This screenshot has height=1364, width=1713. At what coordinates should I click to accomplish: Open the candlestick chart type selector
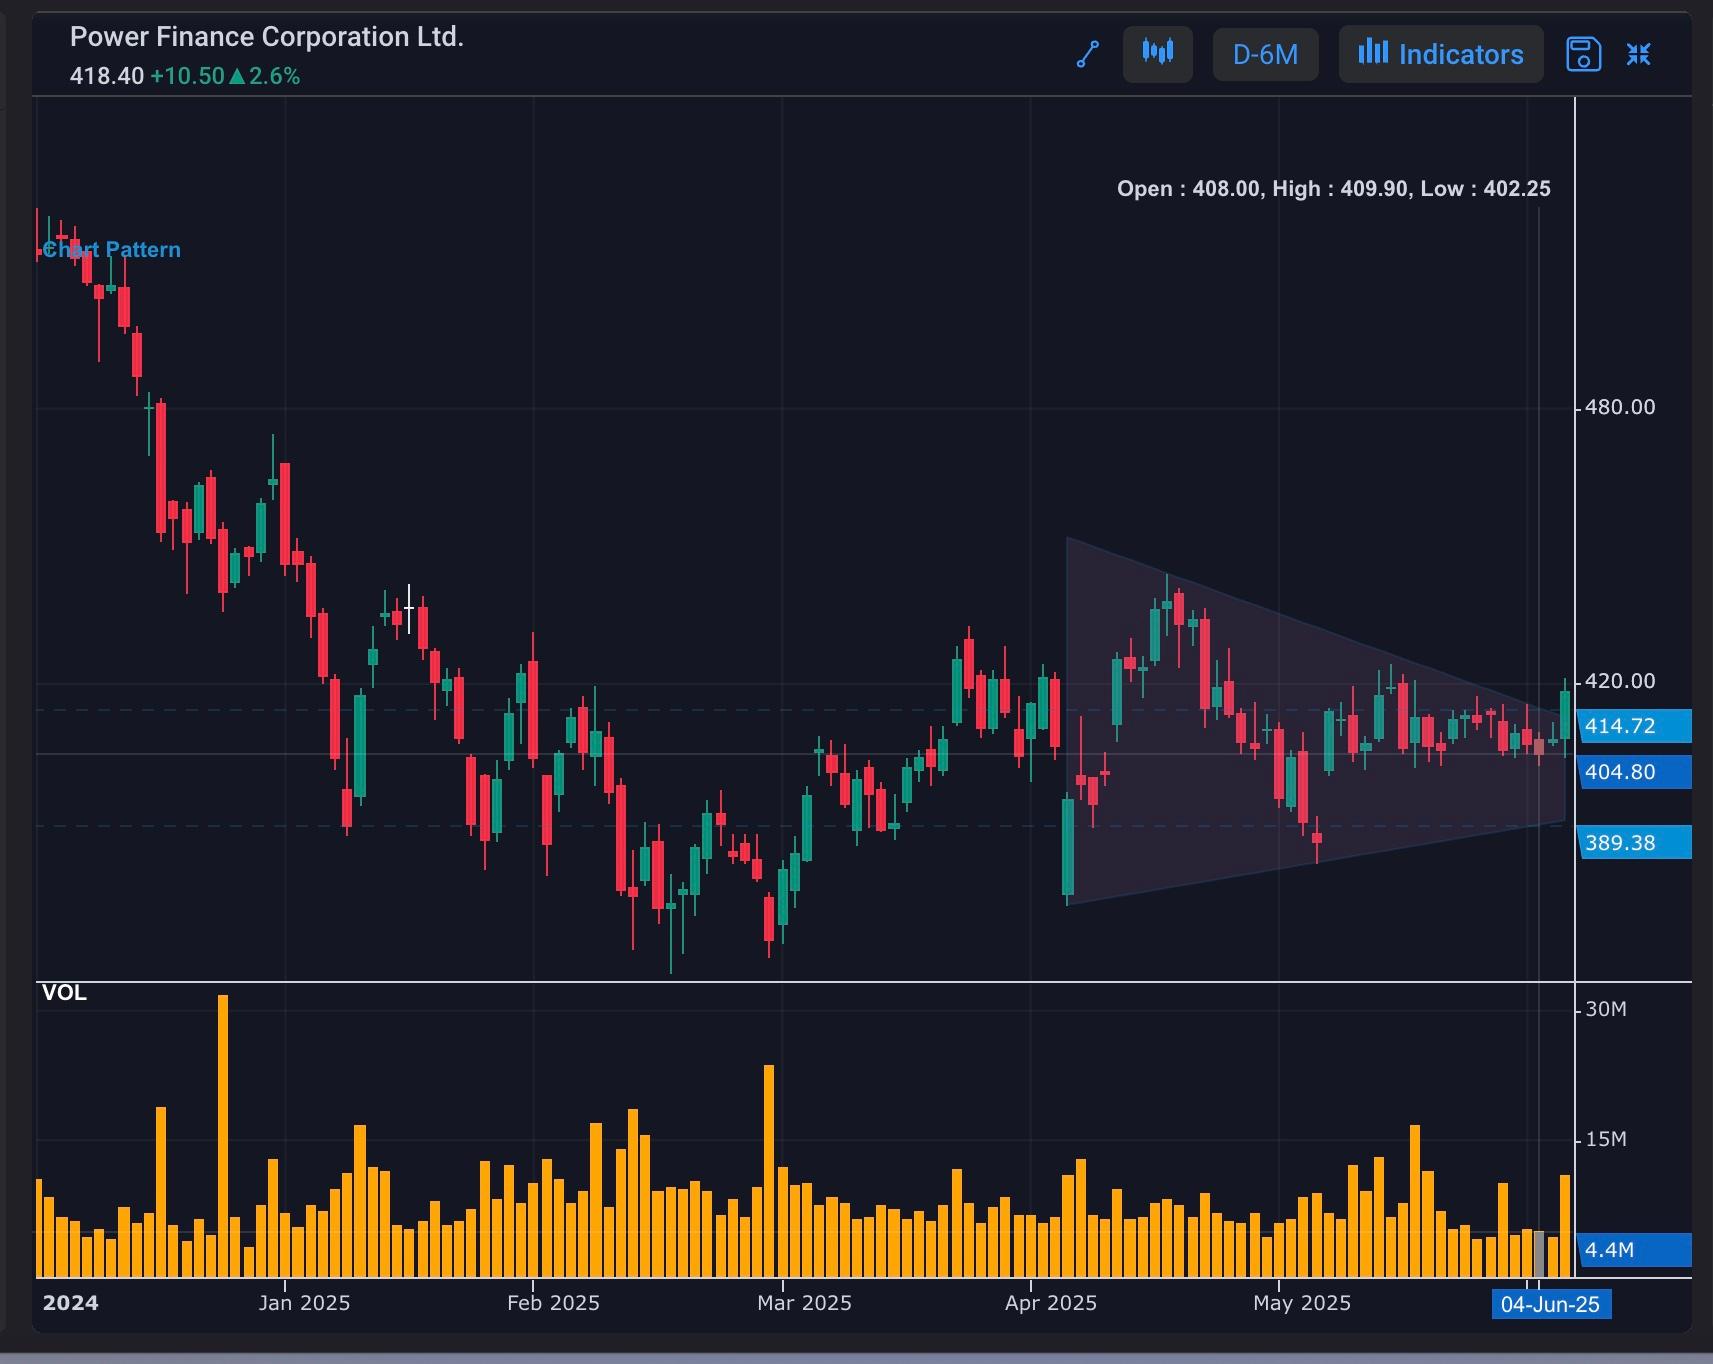[x=1158, y=54]
